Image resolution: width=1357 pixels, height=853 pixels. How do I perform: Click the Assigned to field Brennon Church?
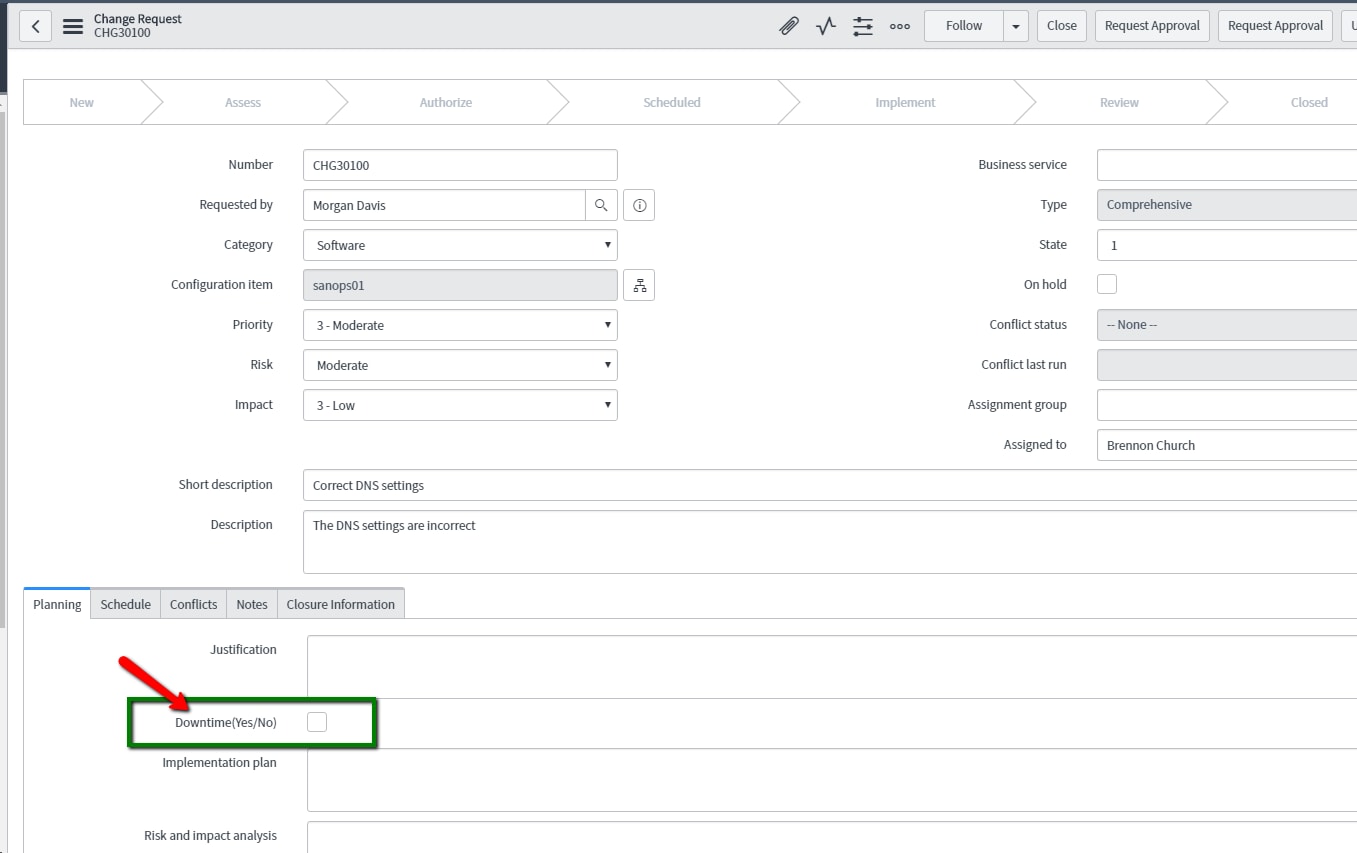point(1227,445)
